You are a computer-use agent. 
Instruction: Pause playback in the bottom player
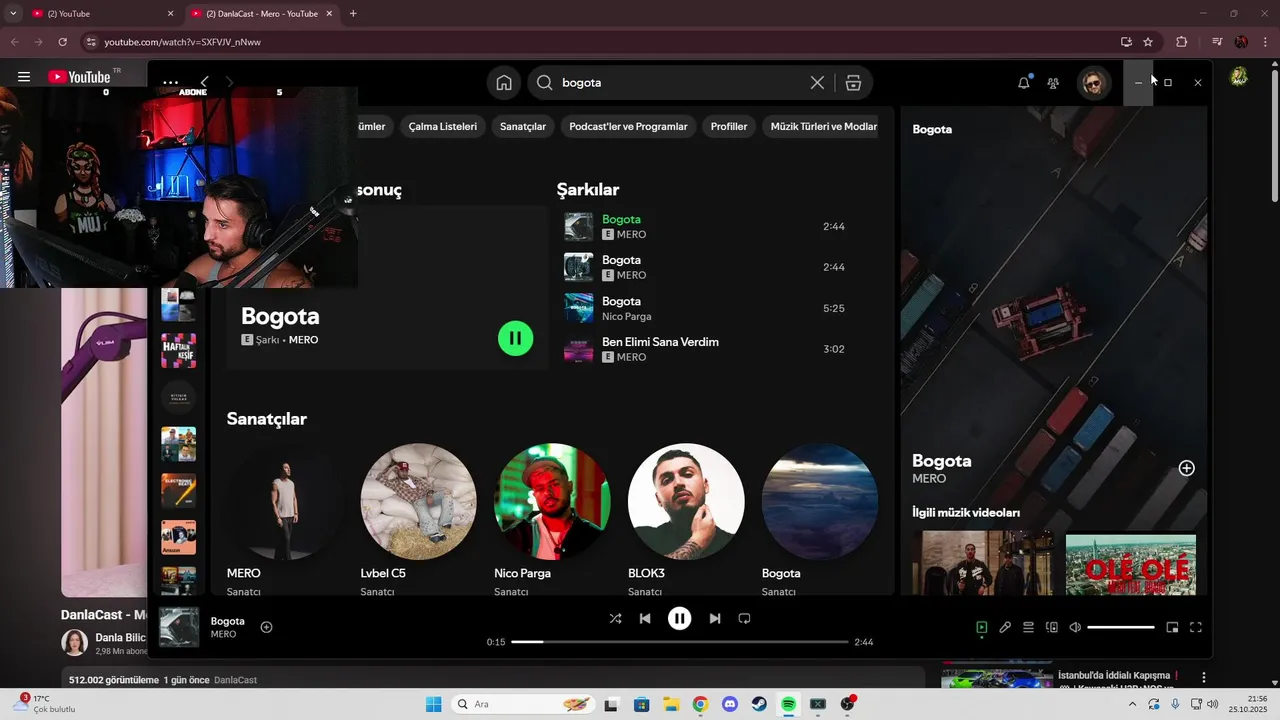[x=679, y=619]
